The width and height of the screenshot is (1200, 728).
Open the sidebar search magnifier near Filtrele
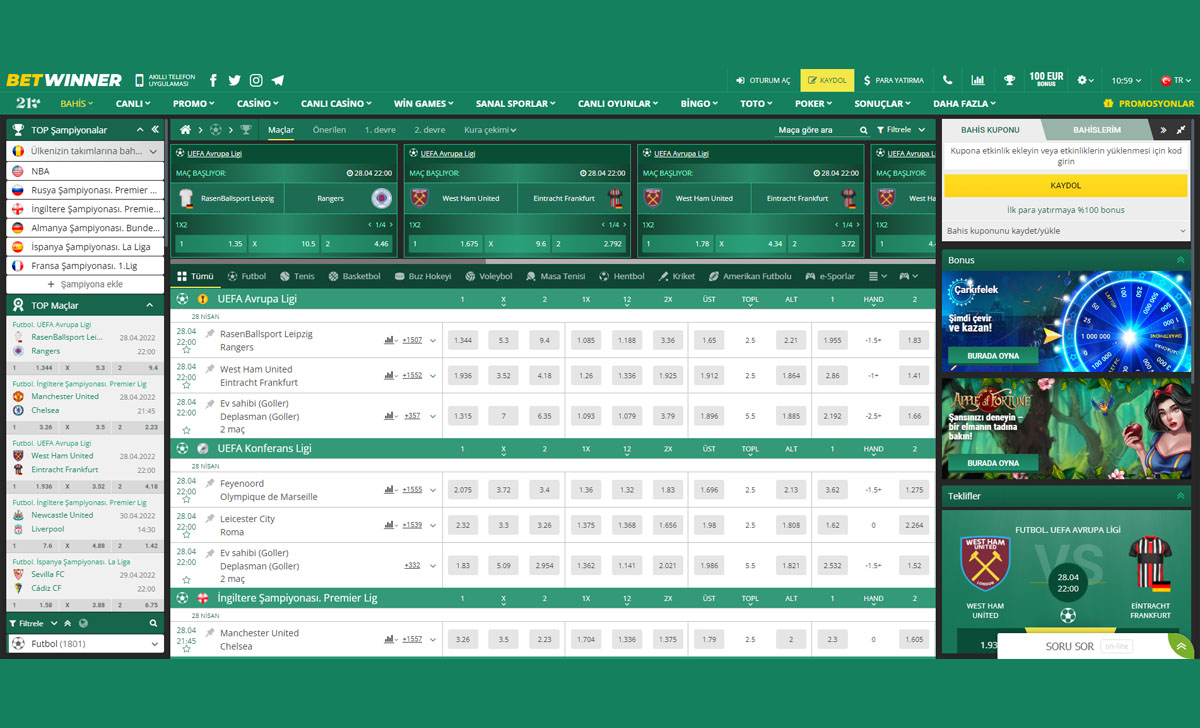coord(153,623)
